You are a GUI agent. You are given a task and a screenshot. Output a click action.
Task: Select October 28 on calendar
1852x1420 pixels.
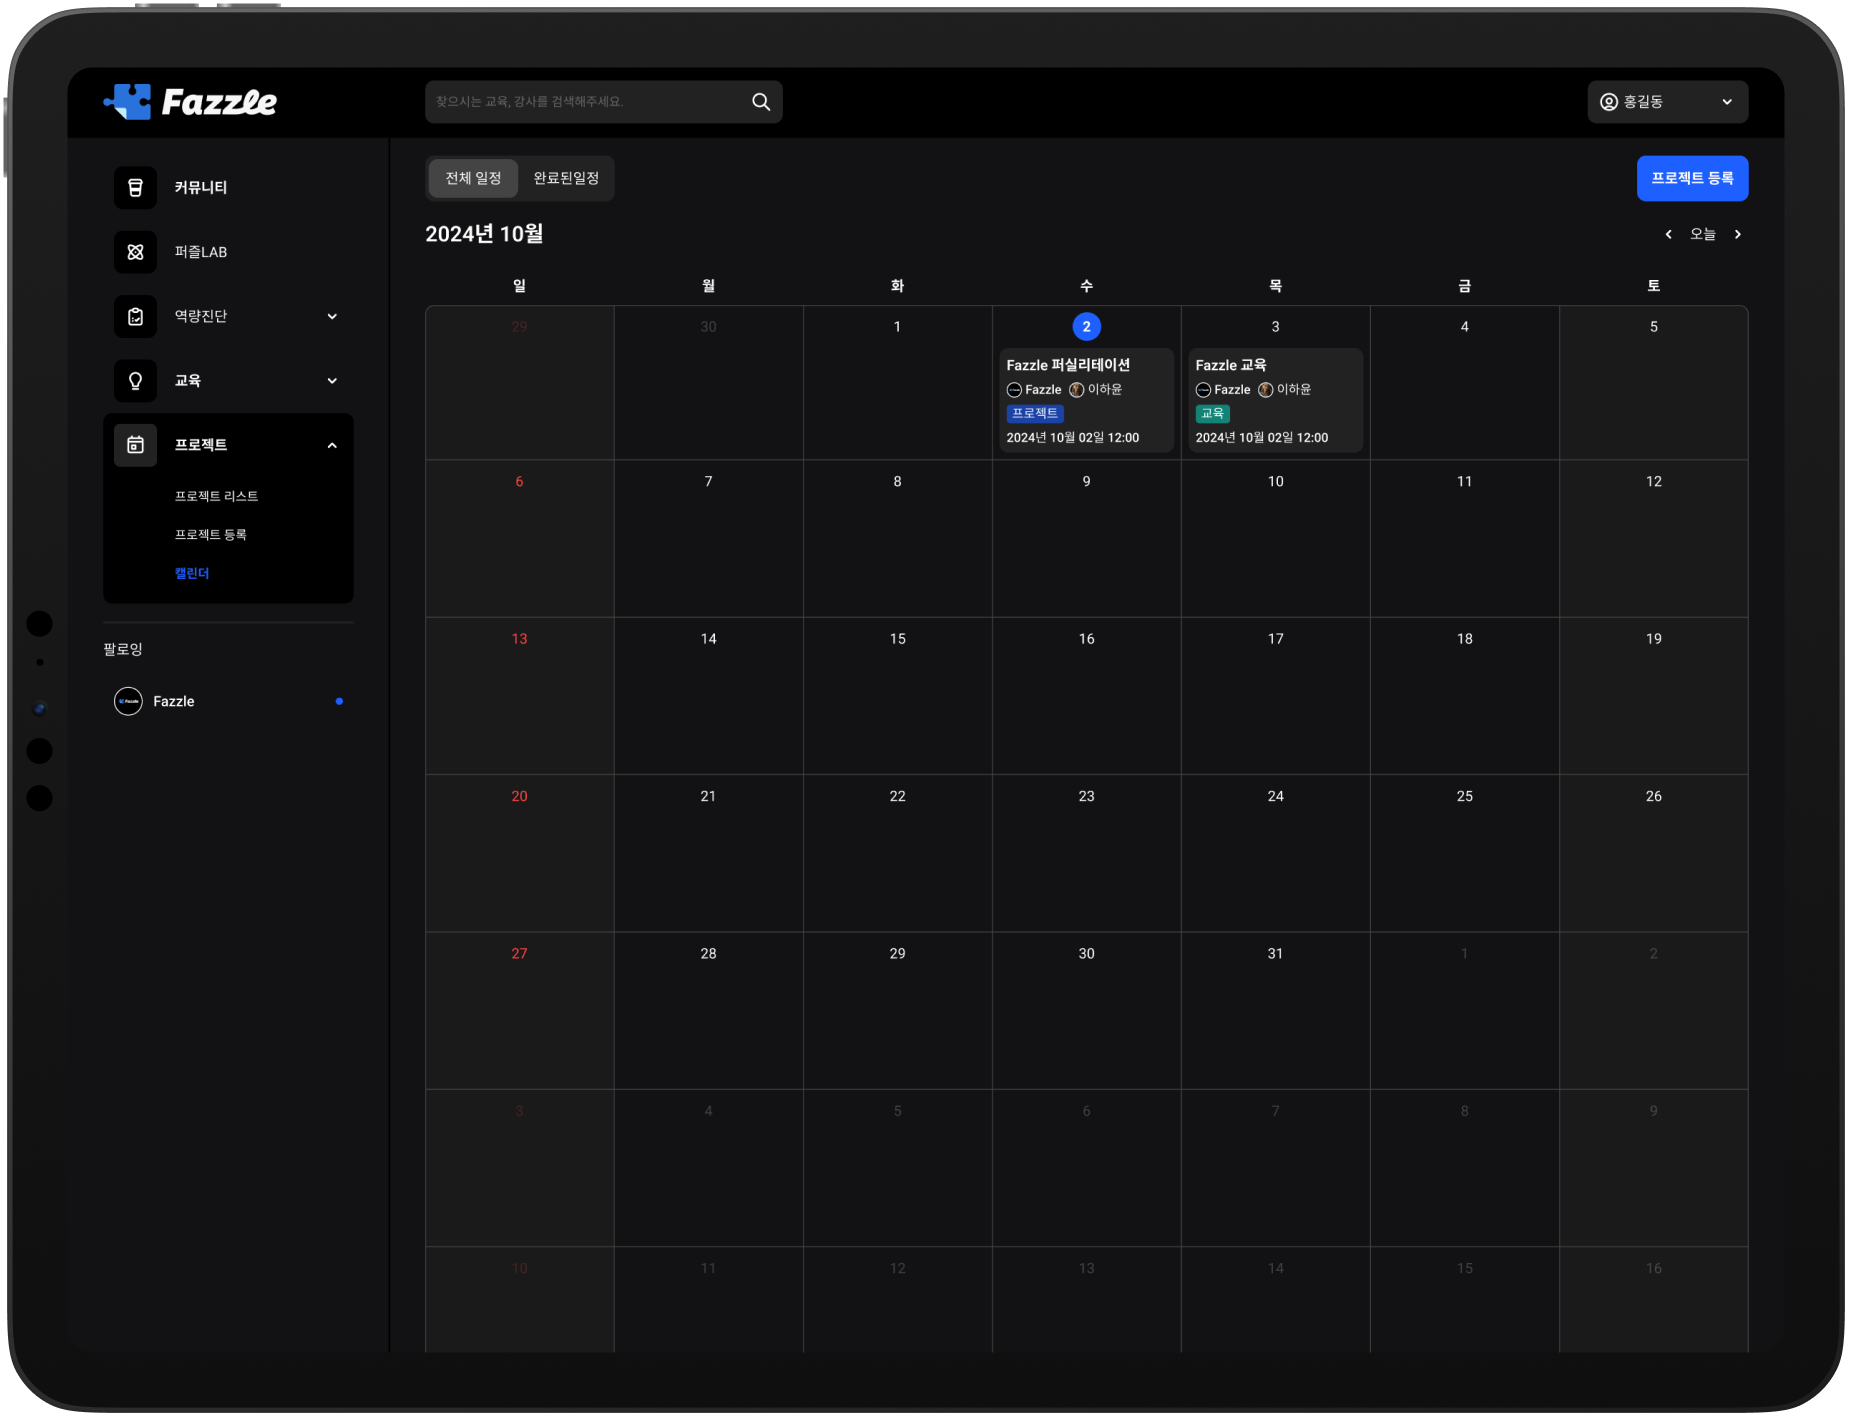(x=708, y=954)
